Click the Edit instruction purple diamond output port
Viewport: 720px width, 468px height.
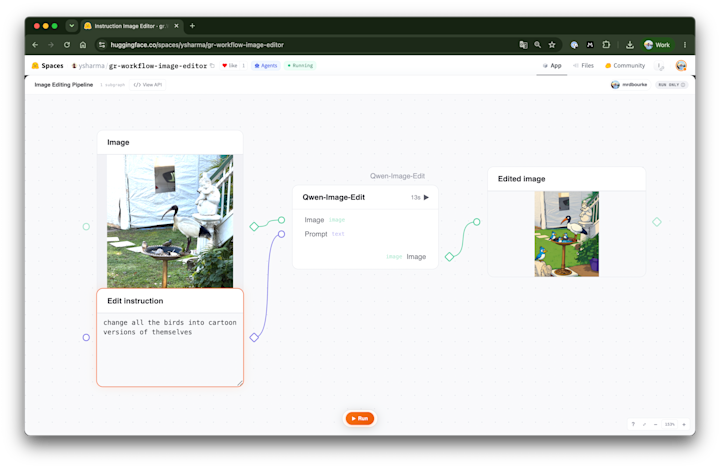pos(254,338)
